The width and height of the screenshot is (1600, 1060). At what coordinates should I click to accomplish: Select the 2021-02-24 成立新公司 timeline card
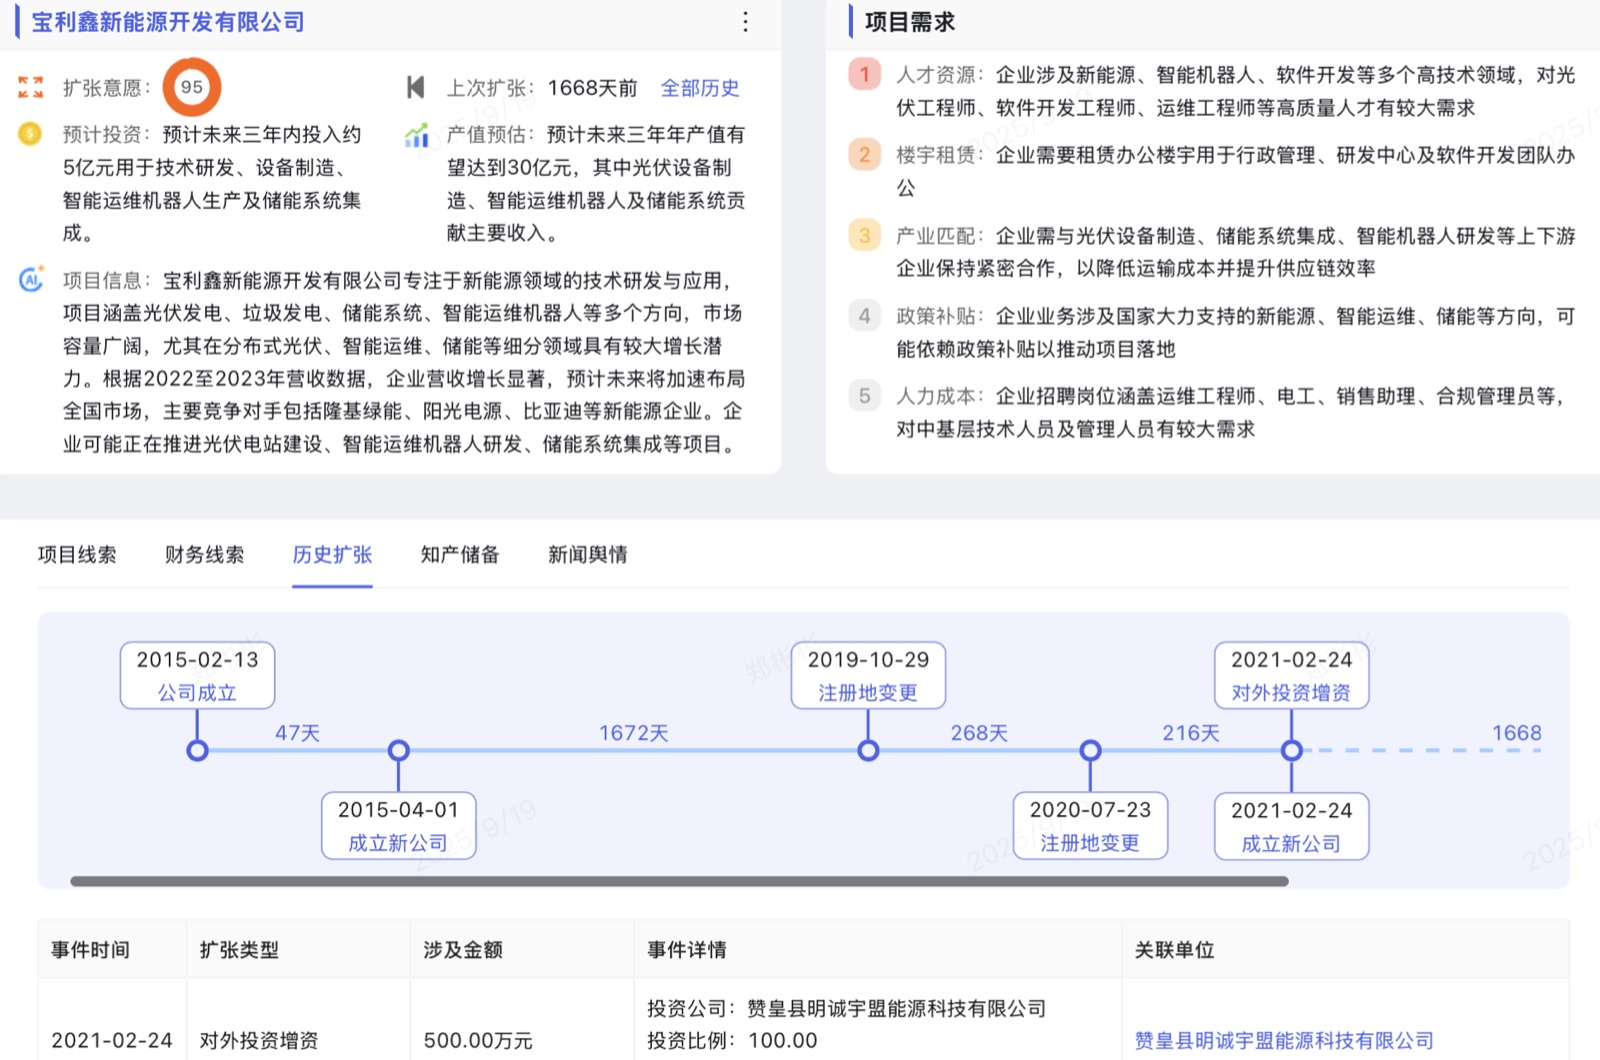1291,826
